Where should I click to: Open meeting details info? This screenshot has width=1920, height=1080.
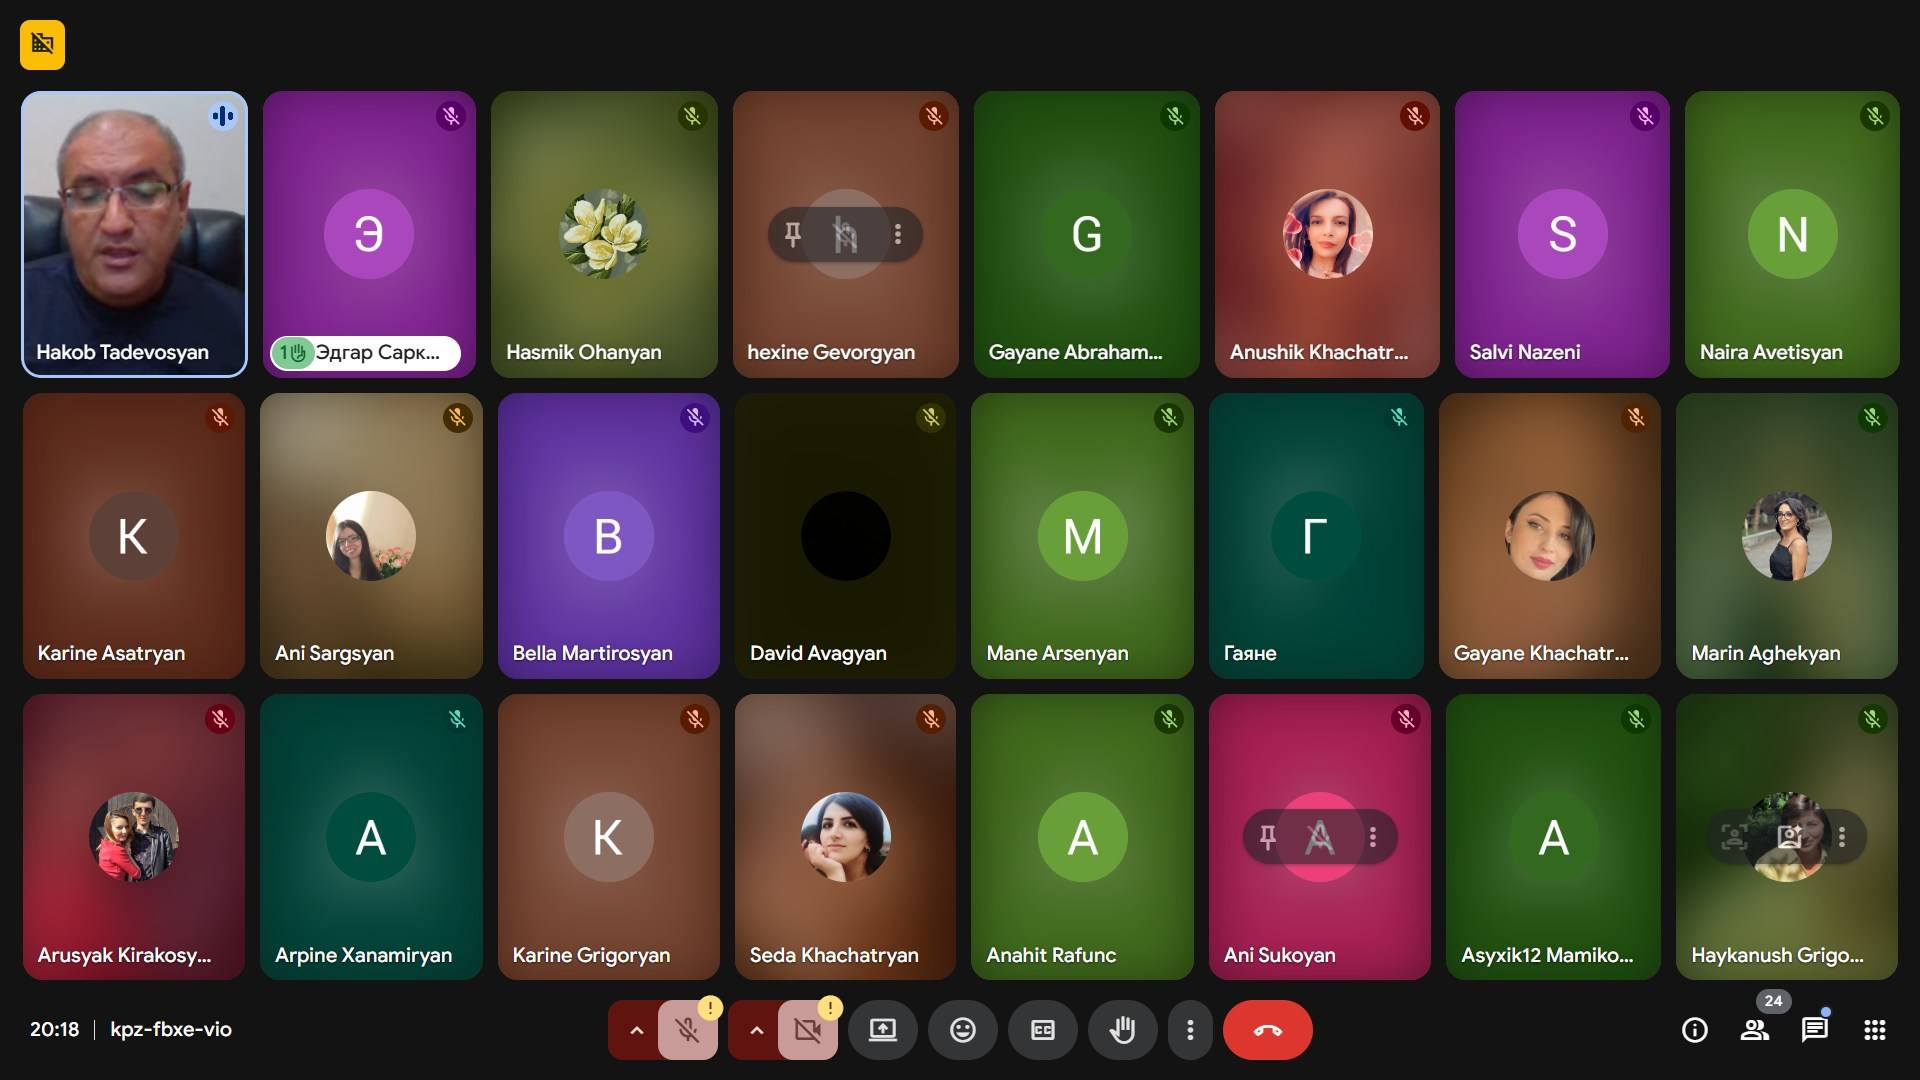click(x=1695, y=1030)
